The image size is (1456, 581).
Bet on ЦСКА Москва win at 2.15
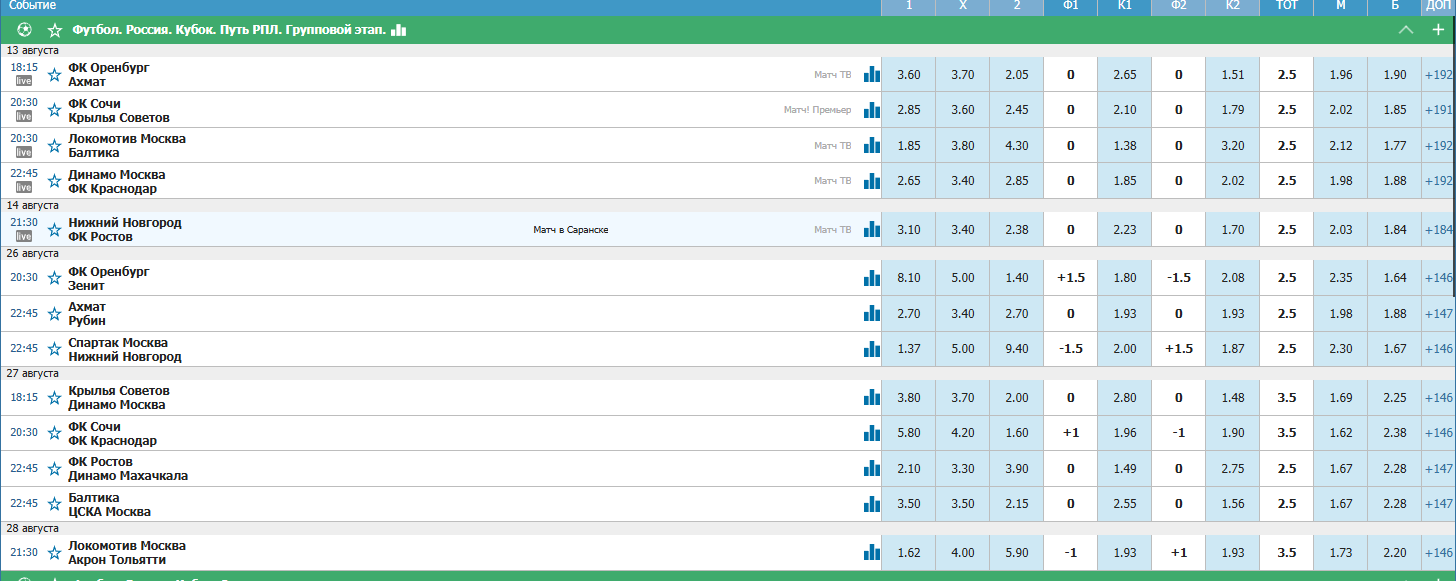(x=1017, y=504)
